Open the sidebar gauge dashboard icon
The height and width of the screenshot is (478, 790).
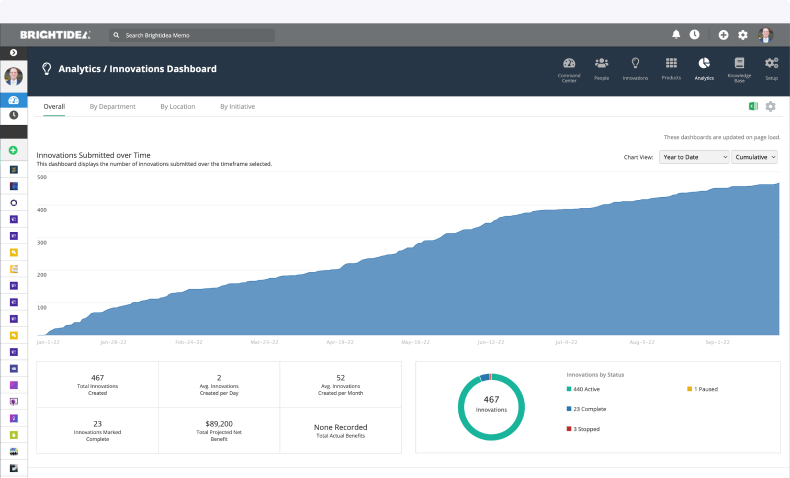14,100
